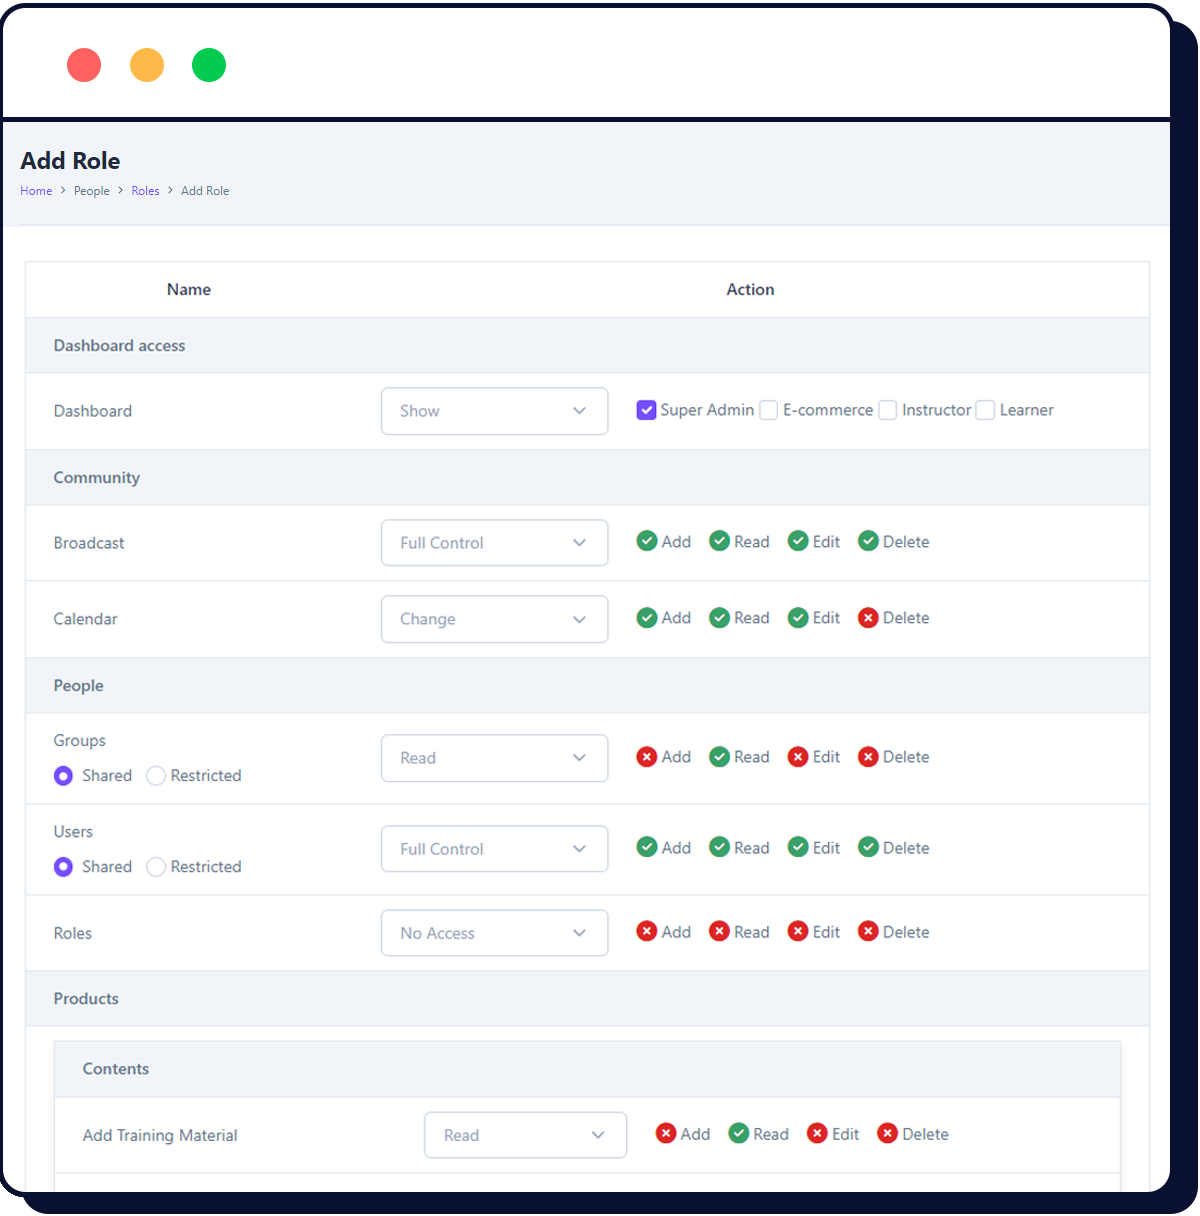Click the red Add icon for Add Training Material

click(667, 1133)
